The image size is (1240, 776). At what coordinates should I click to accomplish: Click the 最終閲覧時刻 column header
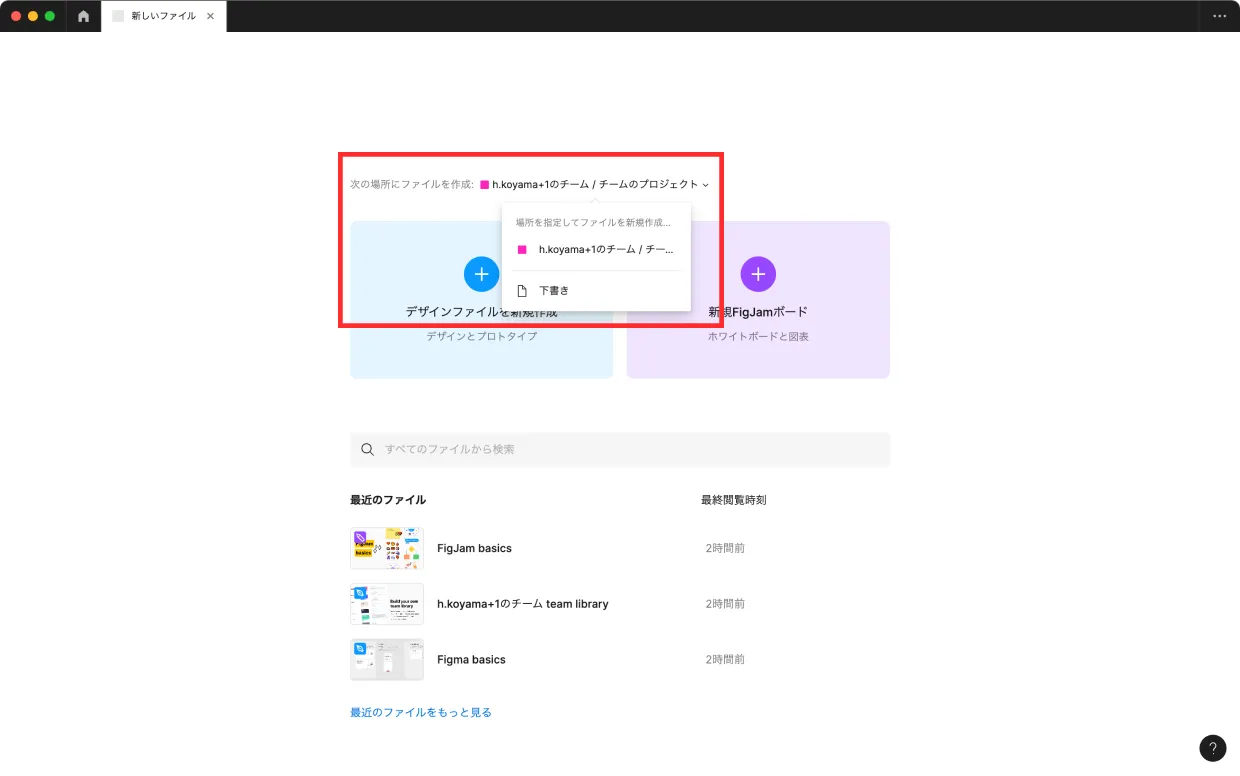click(x=734, y=500)
